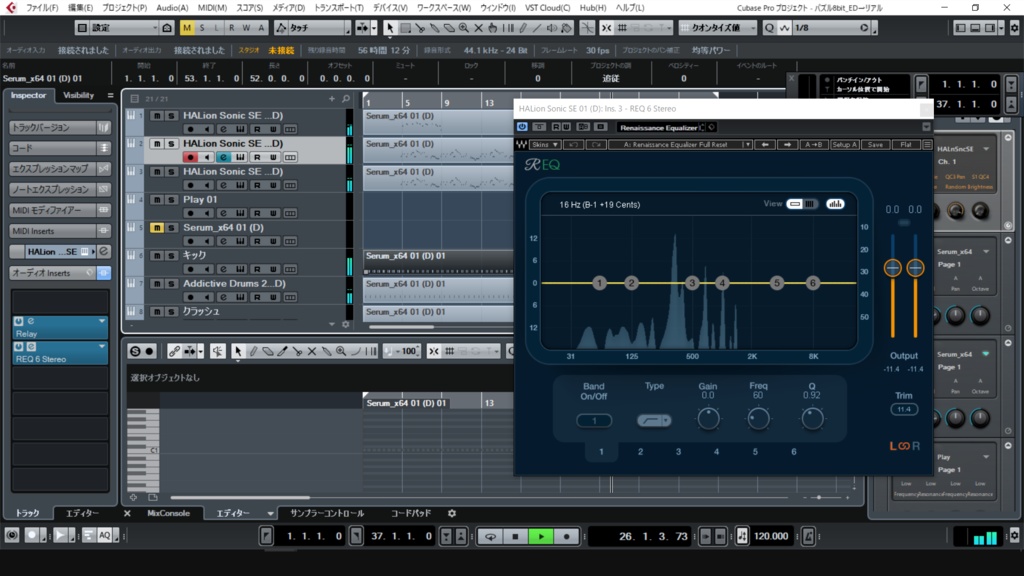Open the トラックバージョン inspector section

(x=59, y=127)
